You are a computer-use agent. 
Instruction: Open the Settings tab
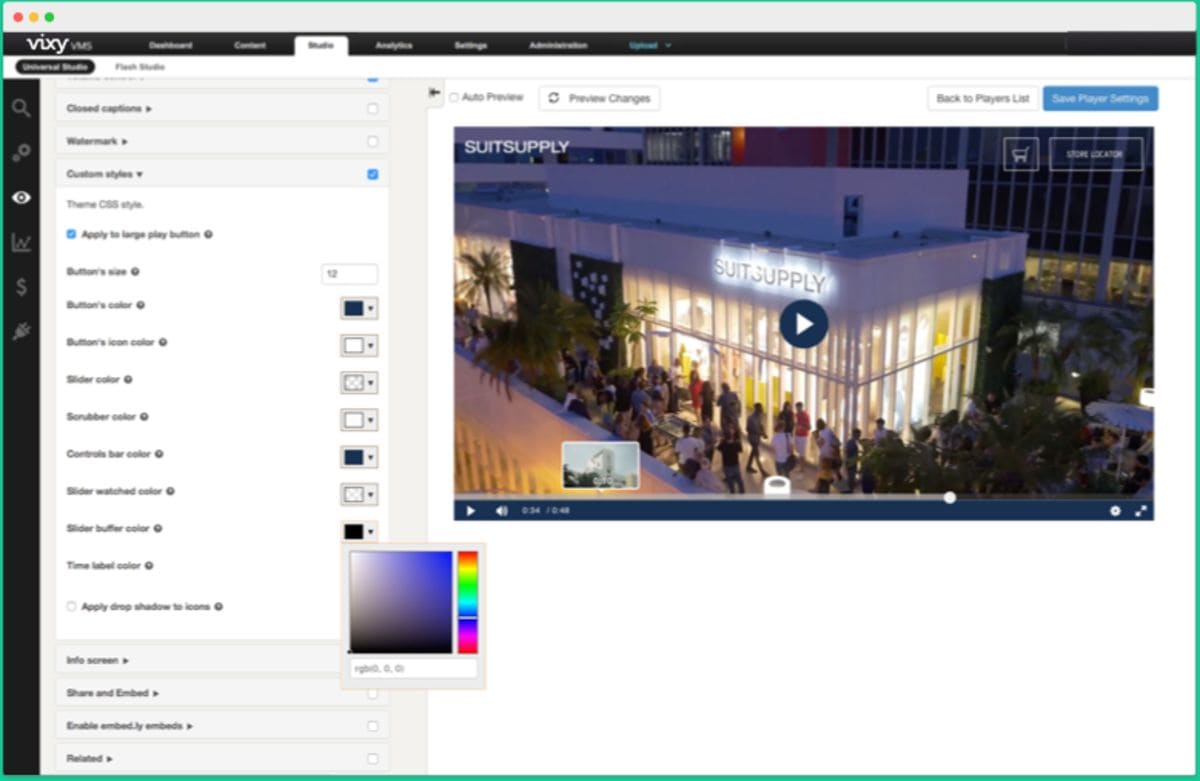coord(471,45)
